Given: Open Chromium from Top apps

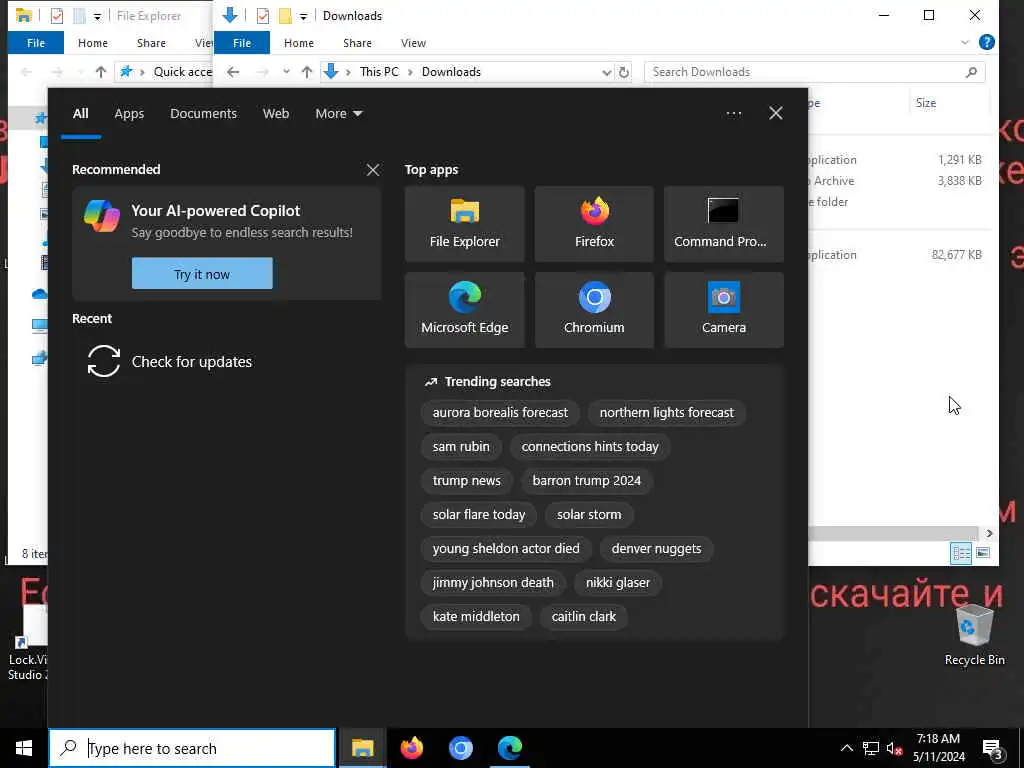Looking at the screenshot, I should click(594, 310).
